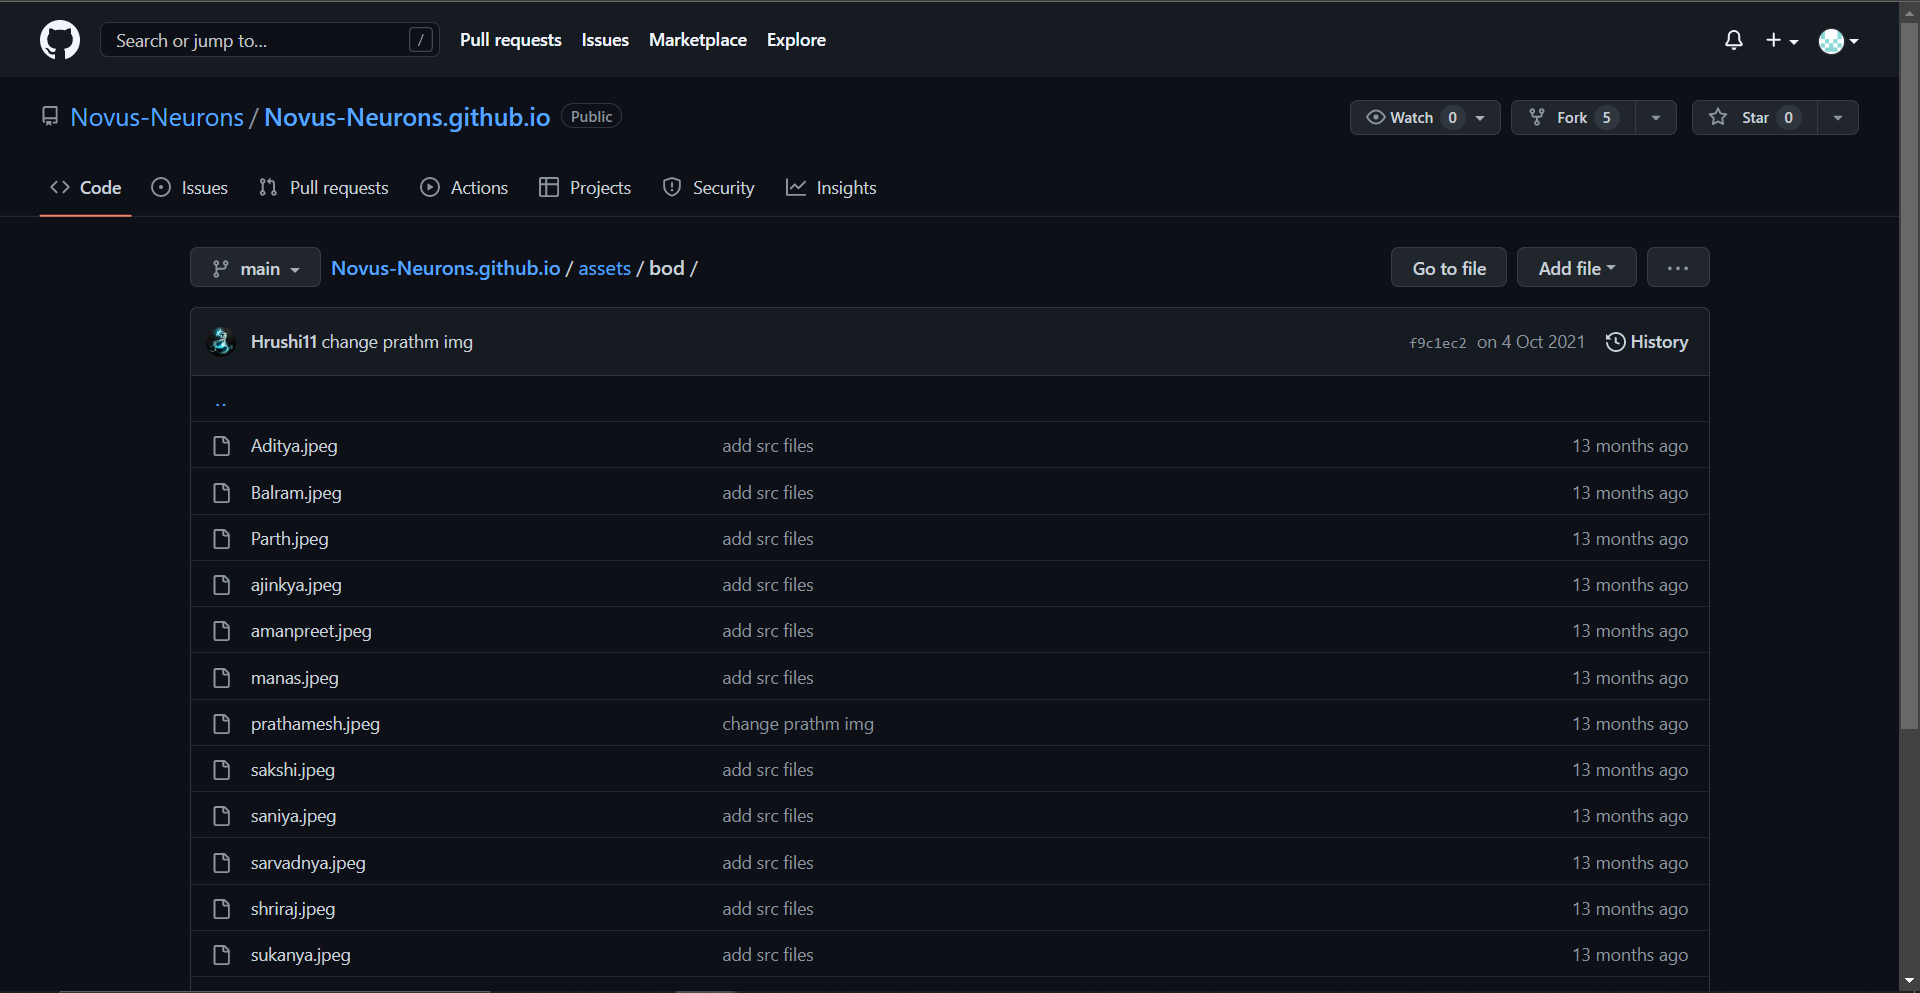This screenshot has width=1920, height=993.
Task: Click the GitHub logo
Action: pyautogui.click(x=59, y=39)
